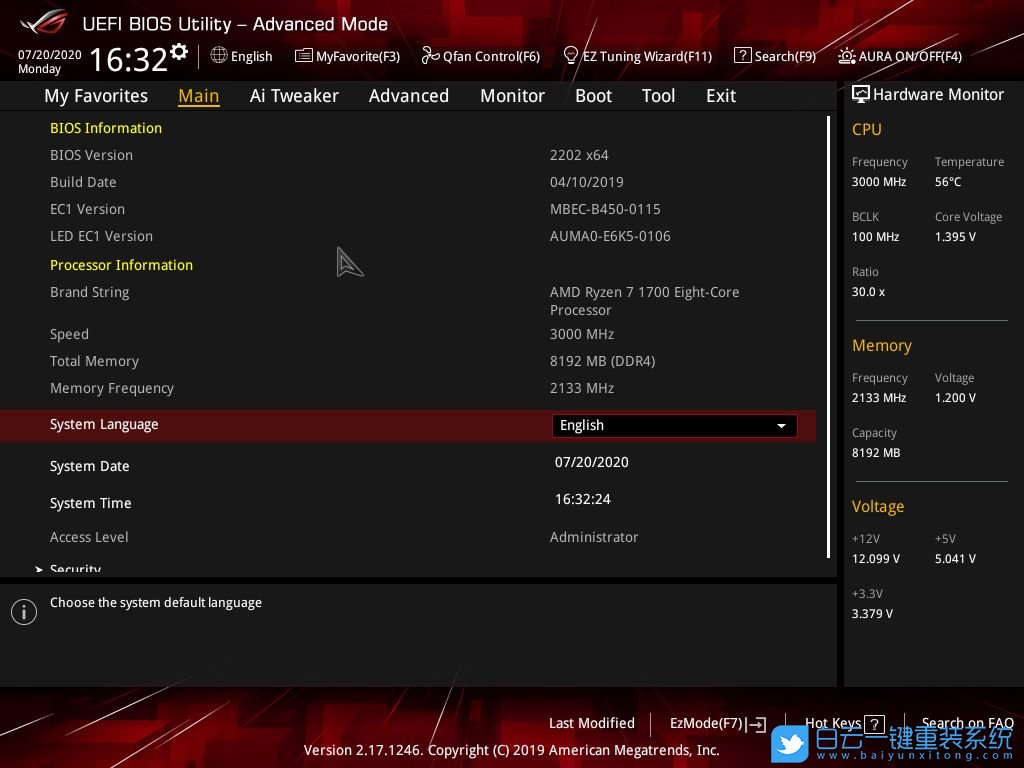The width and height of the screenshot is (1024, 768).
Task: Click Last Modified button
Action: (x=591, y=723)
